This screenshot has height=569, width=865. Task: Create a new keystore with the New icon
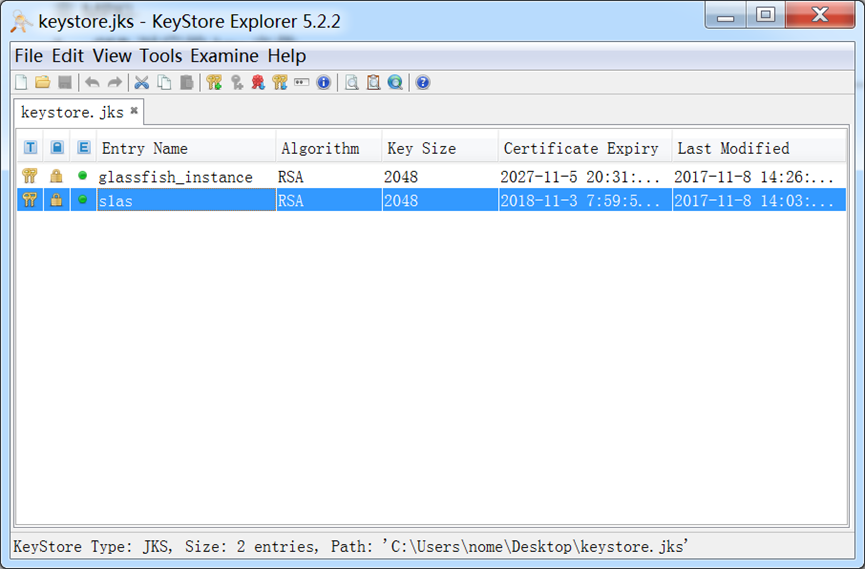click(x=21, y=83)
